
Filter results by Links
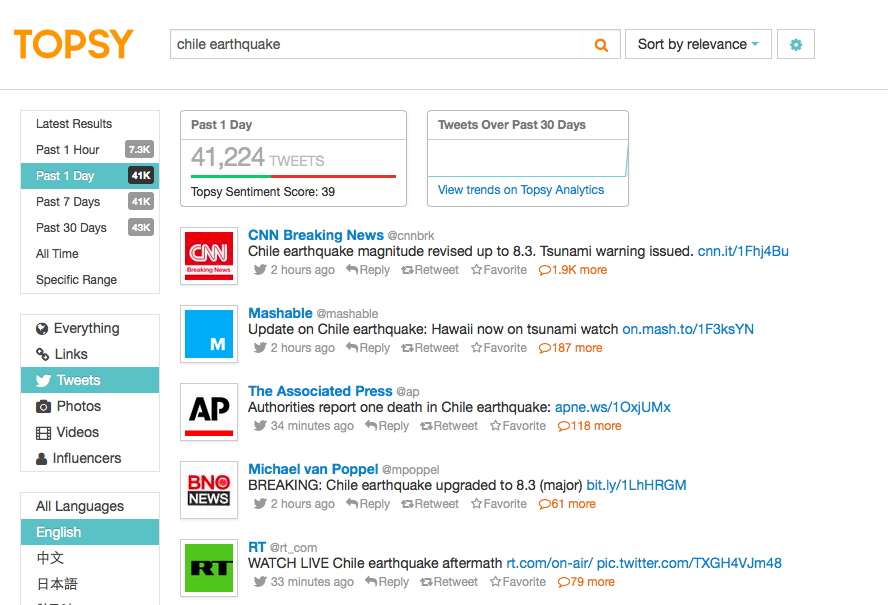[x=90, y=354]
